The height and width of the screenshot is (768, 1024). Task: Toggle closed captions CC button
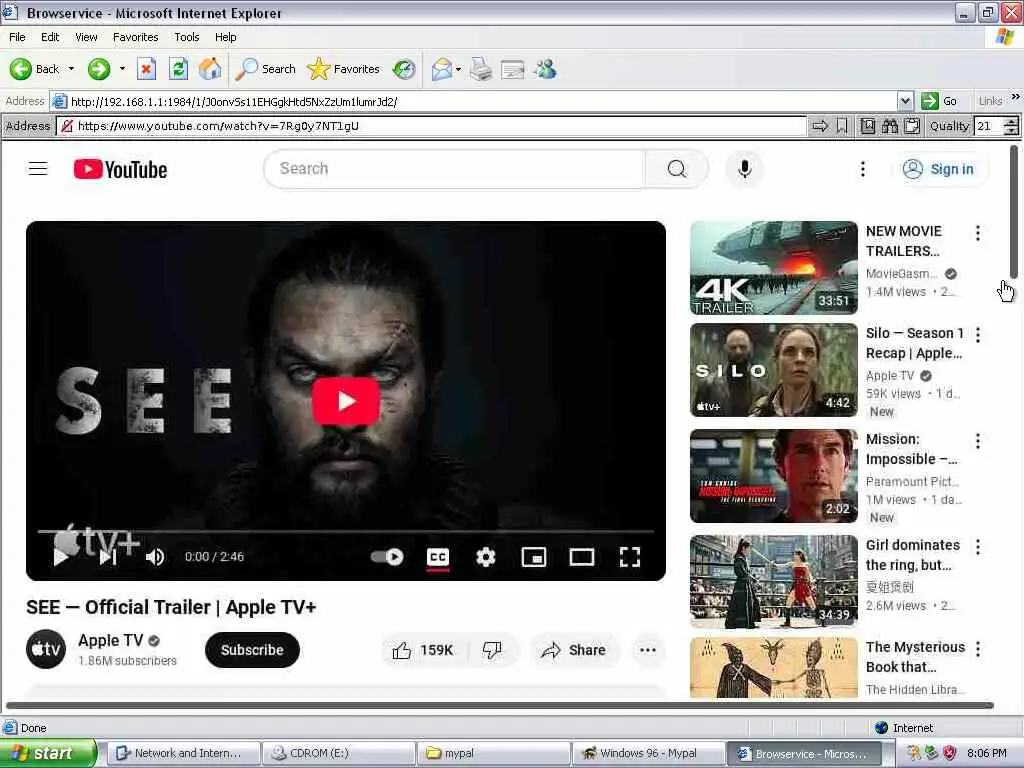pos(438,557)
